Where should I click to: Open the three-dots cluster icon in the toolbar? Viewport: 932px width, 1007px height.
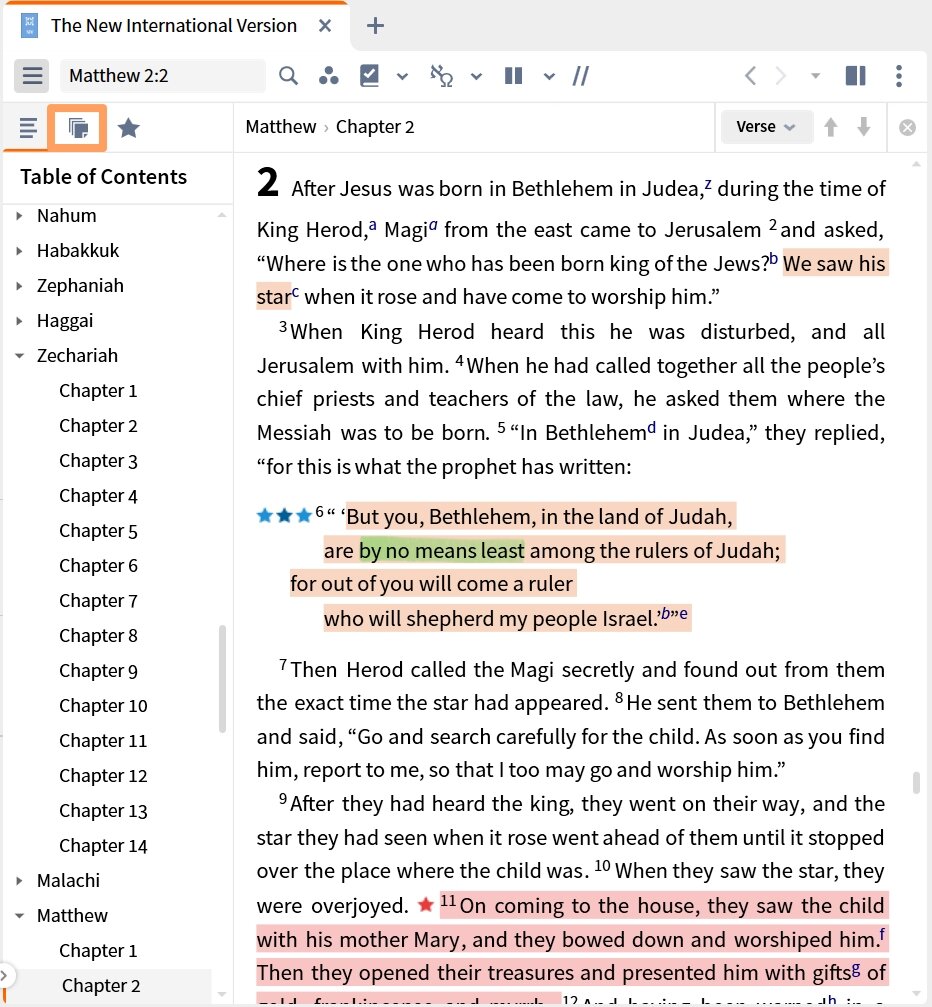(329, 76)
